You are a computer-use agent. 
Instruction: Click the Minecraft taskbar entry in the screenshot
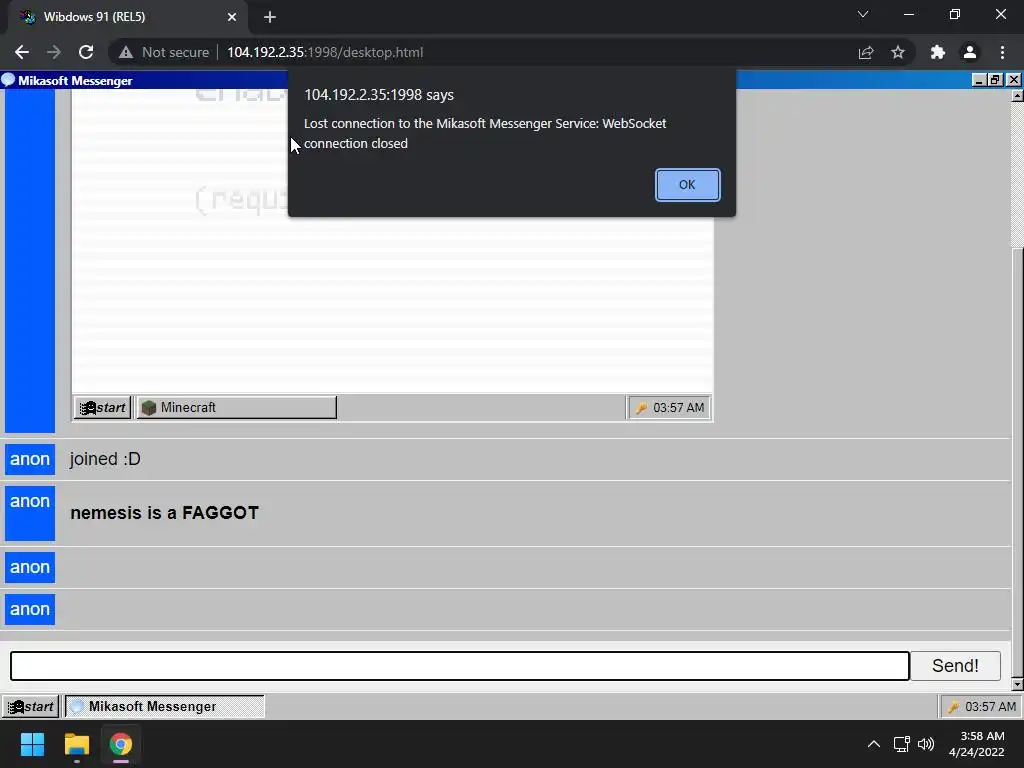click(236, 408)
